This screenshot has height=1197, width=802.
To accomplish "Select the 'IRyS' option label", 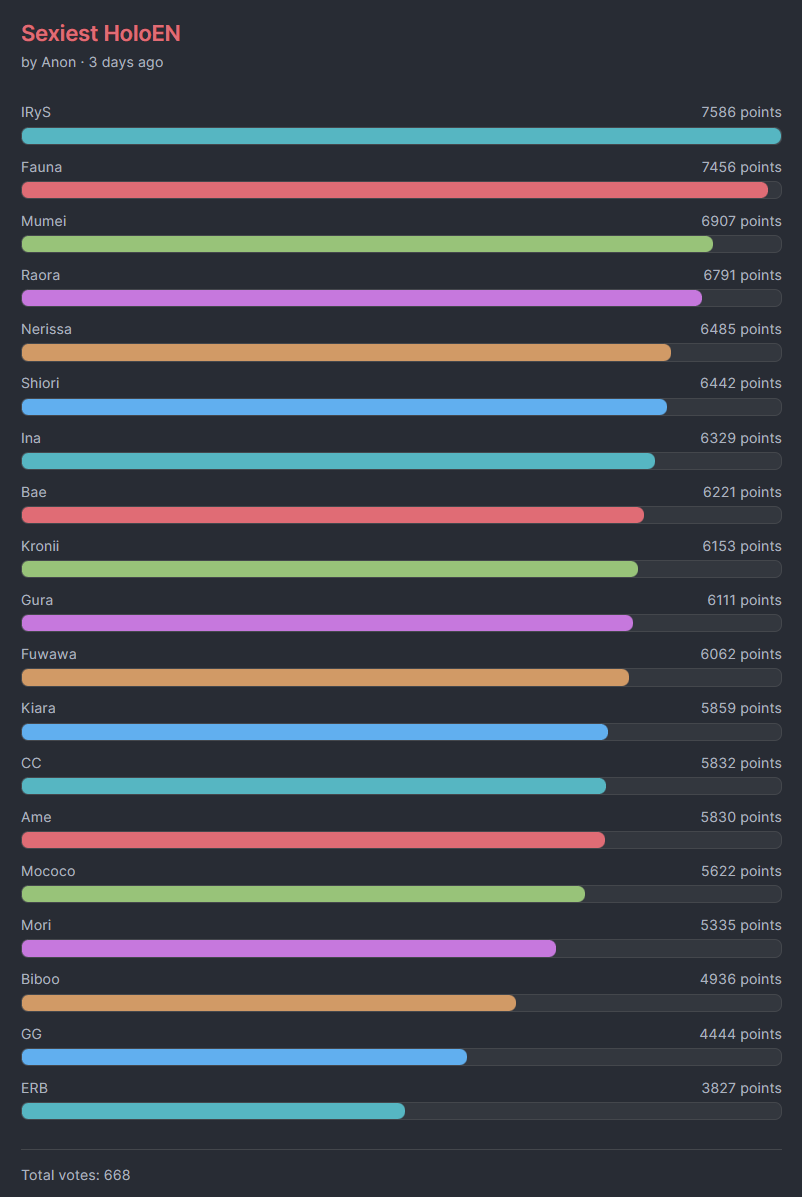I will coord(36,113).
